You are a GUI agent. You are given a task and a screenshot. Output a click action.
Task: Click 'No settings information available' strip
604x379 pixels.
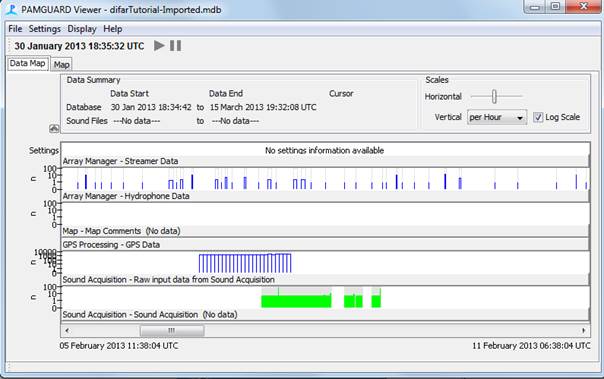click(x=324, y=150)
